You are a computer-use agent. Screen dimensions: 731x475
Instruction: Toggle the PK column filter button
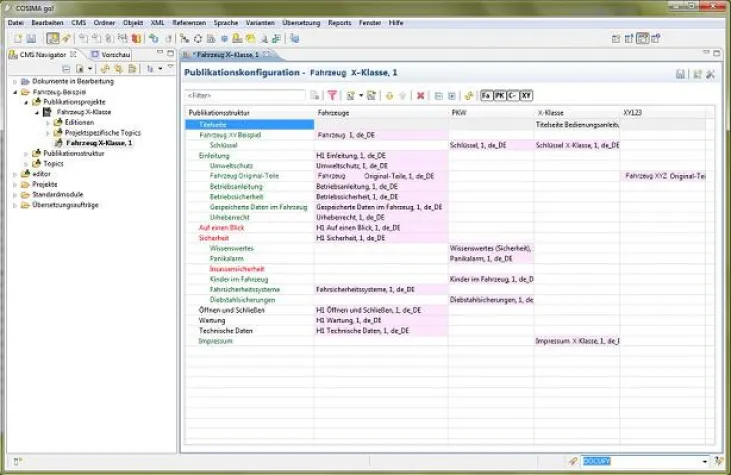point(499,95)
